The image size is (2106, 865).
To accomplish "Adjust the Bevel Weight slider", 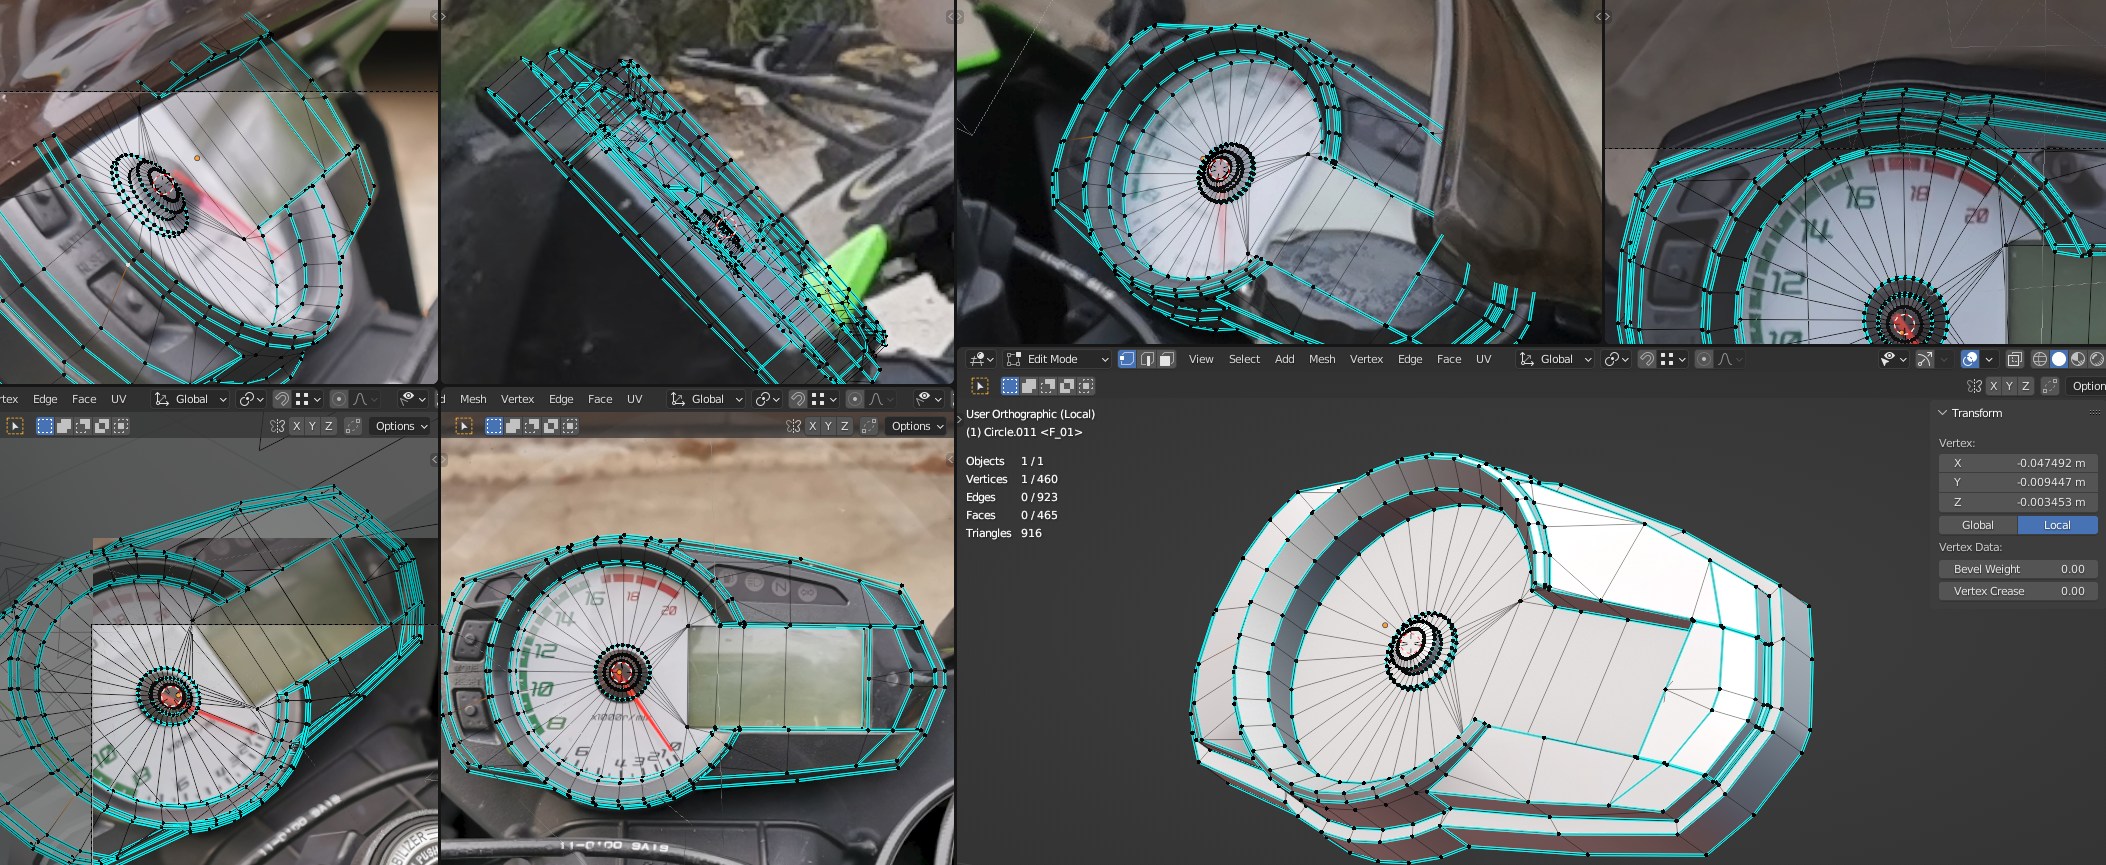I will pos(2018,569).
